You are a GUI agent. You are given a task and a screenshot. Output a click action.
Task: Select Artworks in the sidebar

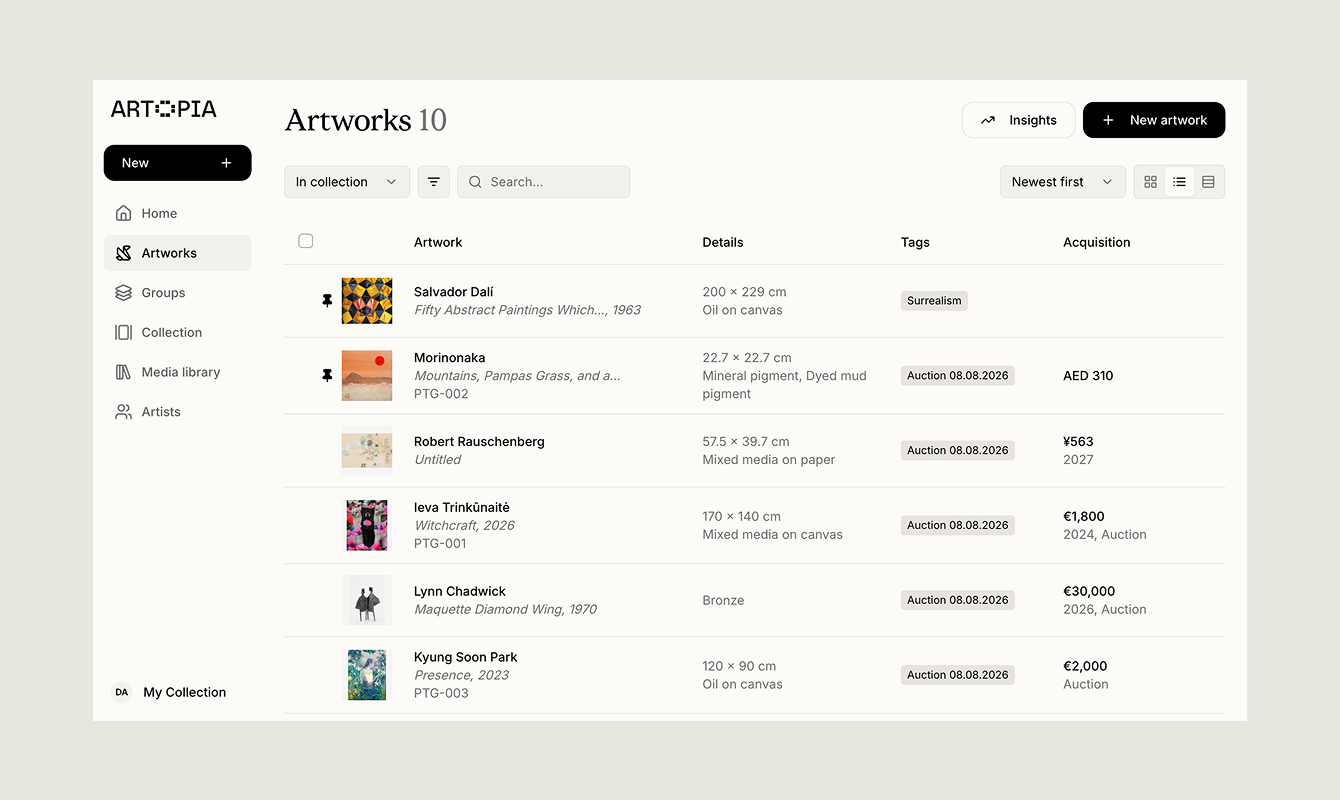[x=177, y=253]
